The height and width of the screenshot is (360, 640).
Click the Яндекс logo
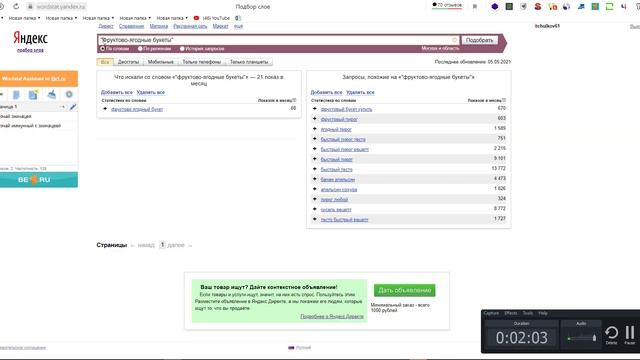pos(30,38)
